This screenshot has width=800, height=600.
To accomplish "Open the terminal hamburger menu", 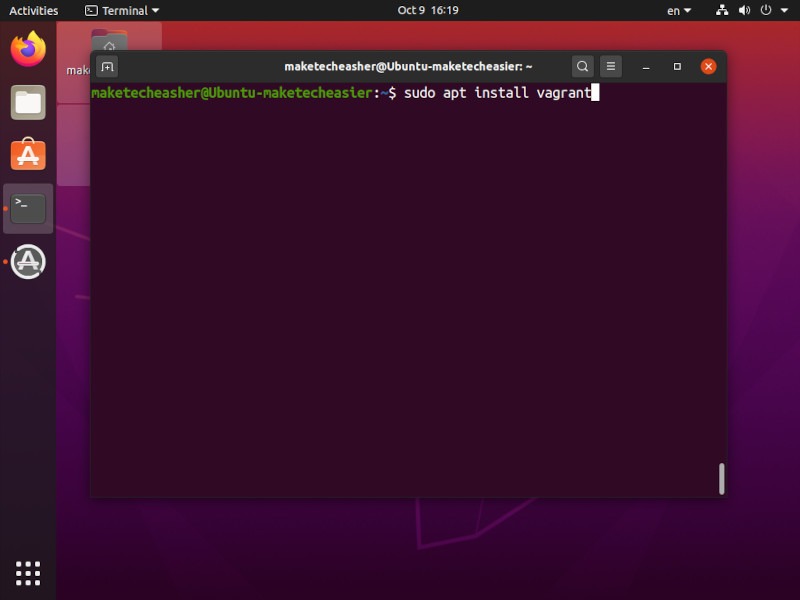I will tap(610, 66).
